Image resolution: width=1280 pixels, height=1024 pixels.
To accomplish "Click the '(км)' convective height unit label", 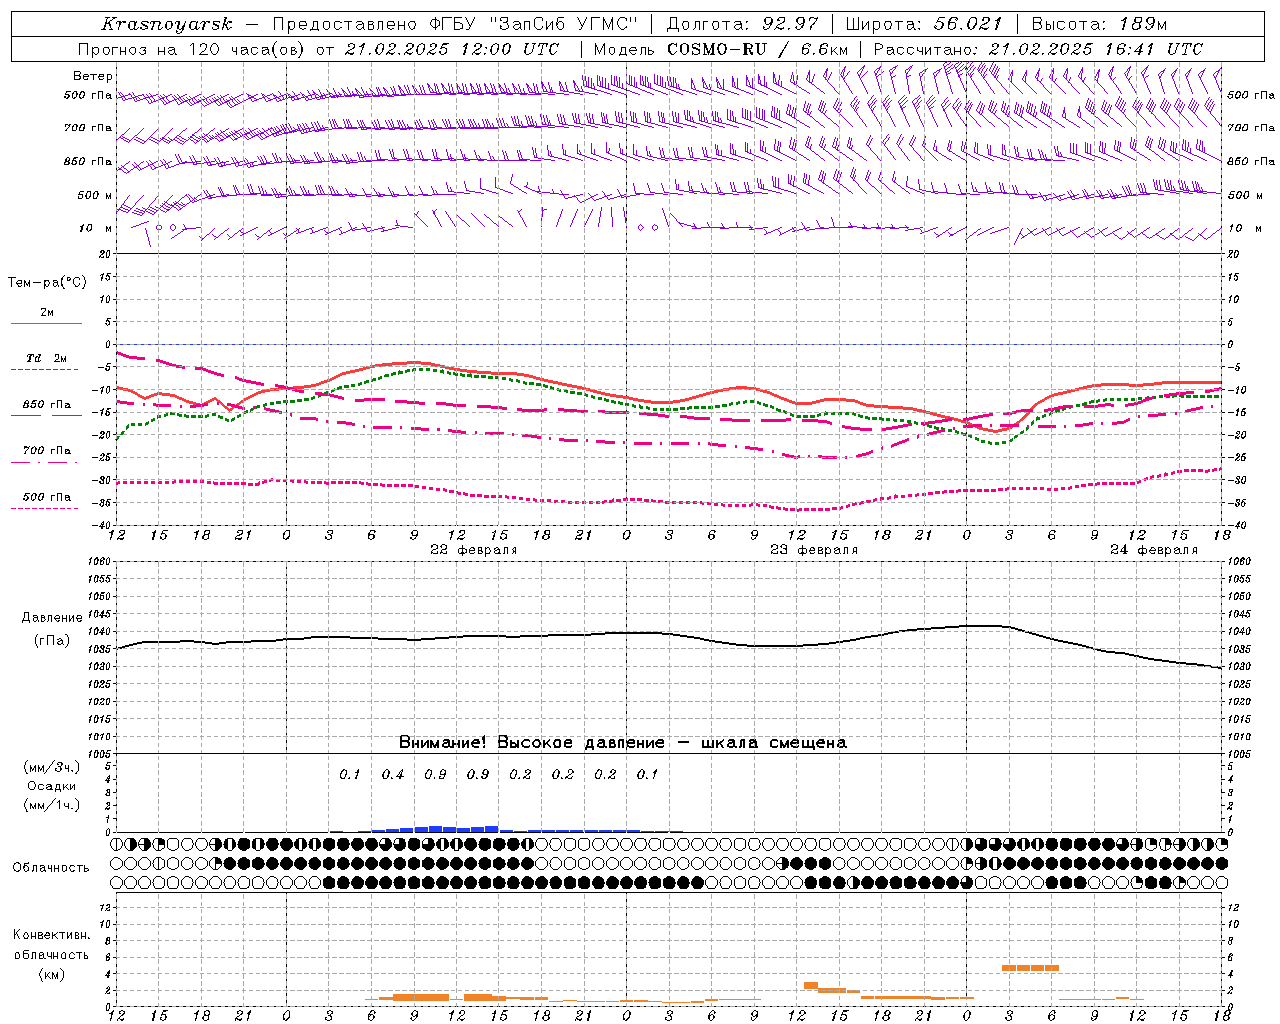I will 52,974.
